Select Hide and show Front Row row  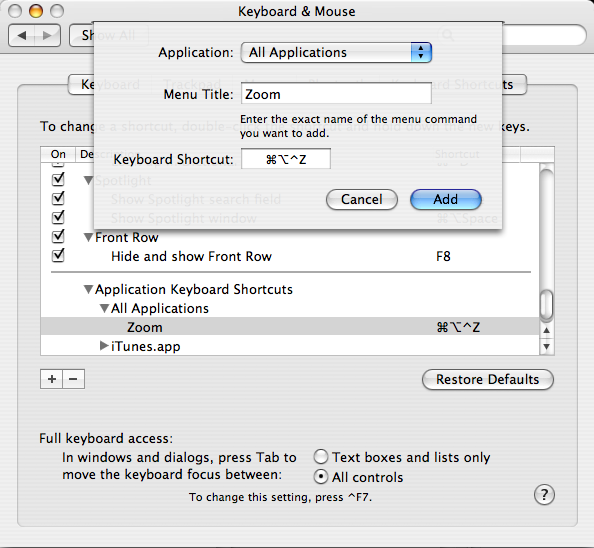289,256
